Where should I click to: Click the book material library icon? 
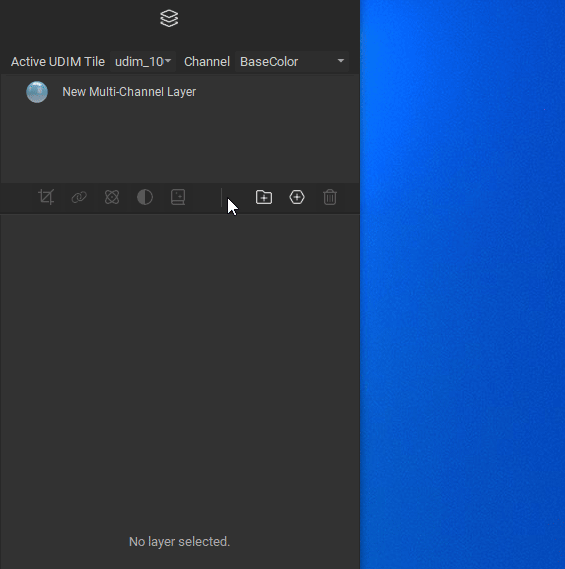pyautogui.click(x=178, y=197)
